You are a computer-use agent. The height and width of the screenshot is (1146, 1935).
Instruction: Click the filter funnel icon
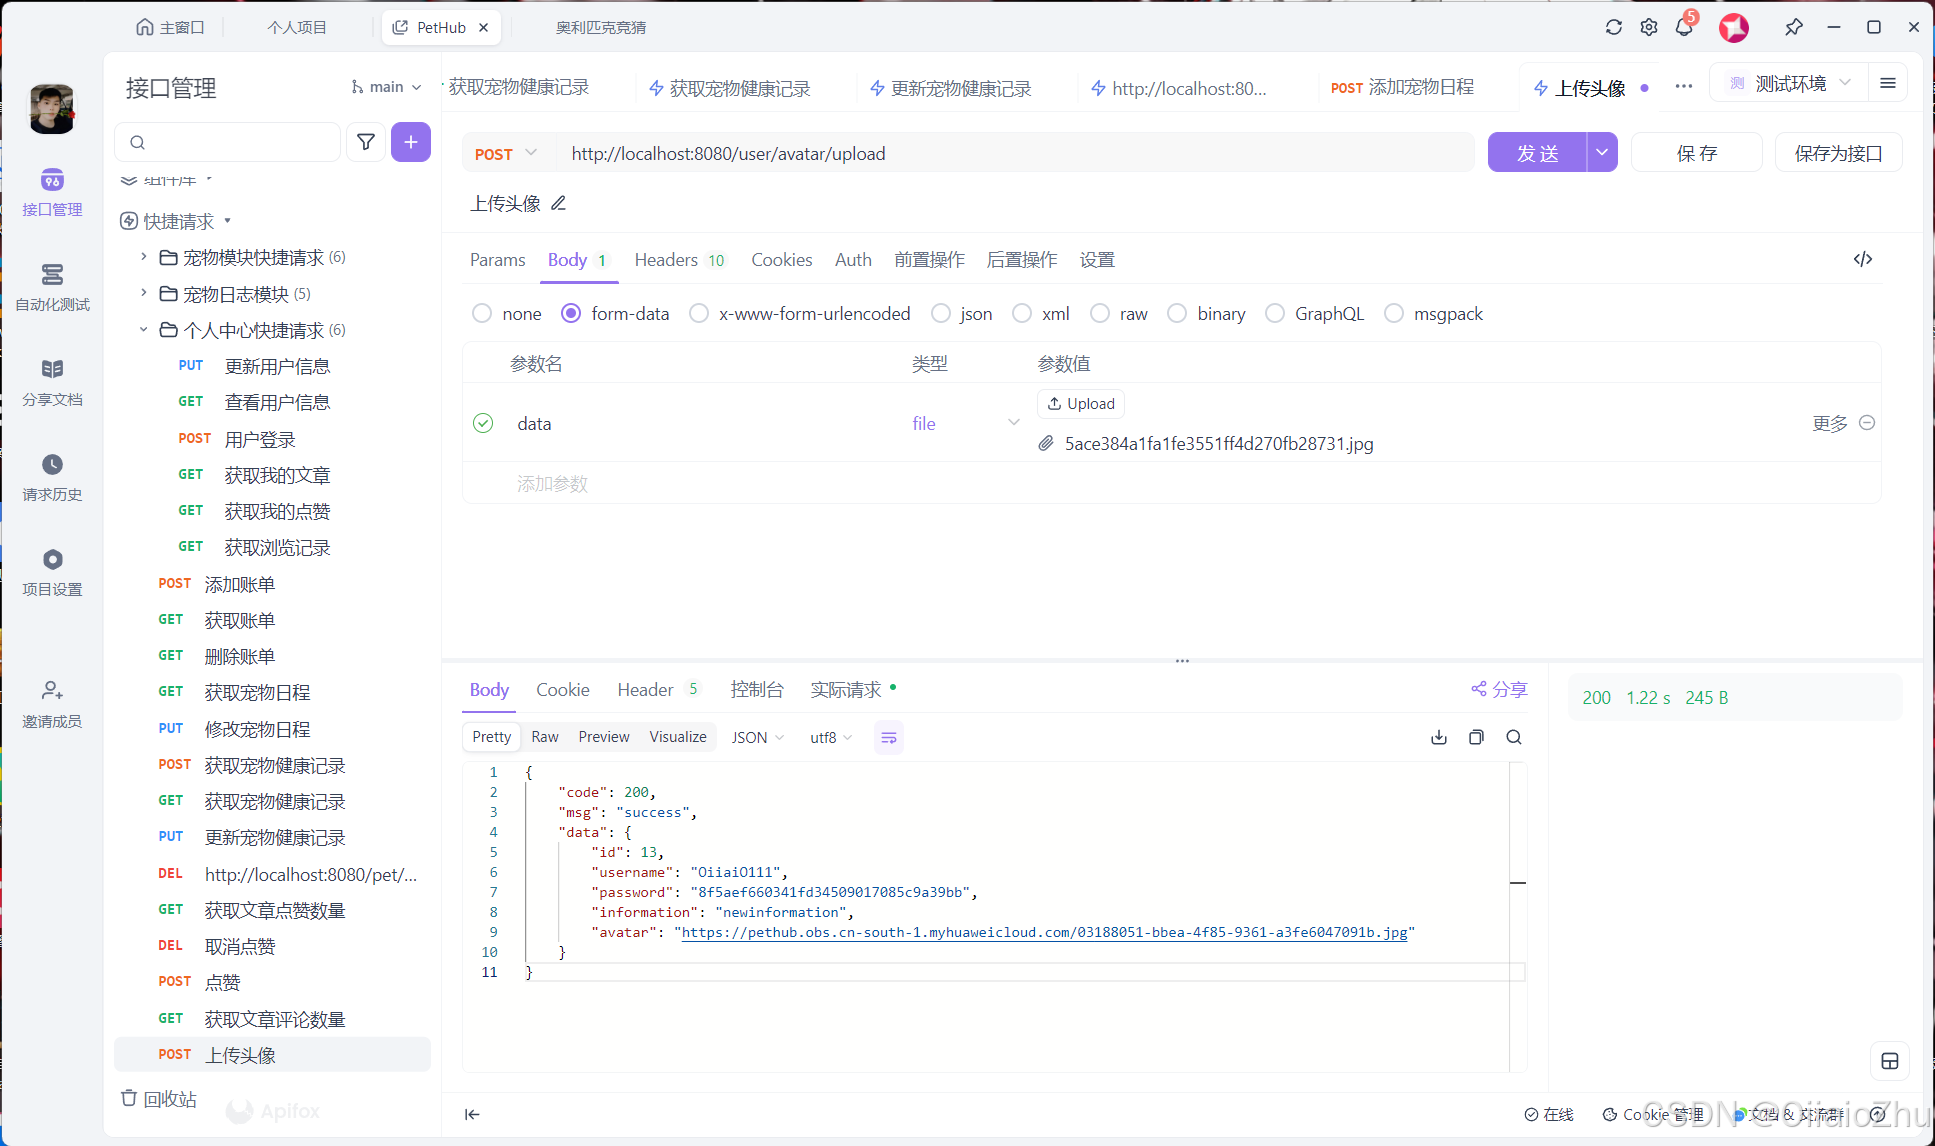click(366, 142)
